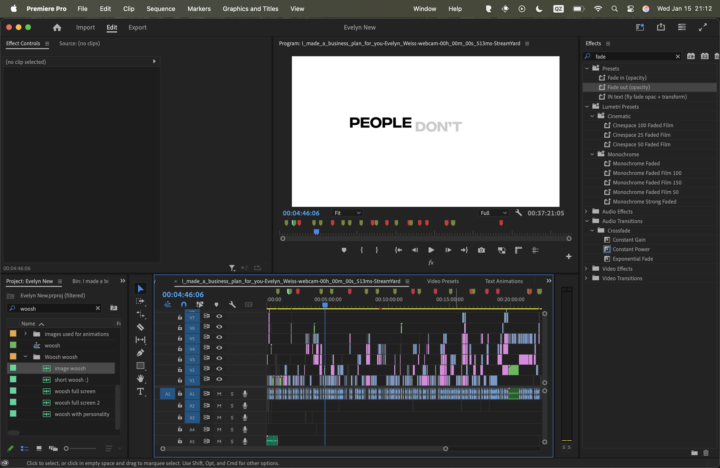Click the Add Marker icon in Program monitor

coord(343,250)
